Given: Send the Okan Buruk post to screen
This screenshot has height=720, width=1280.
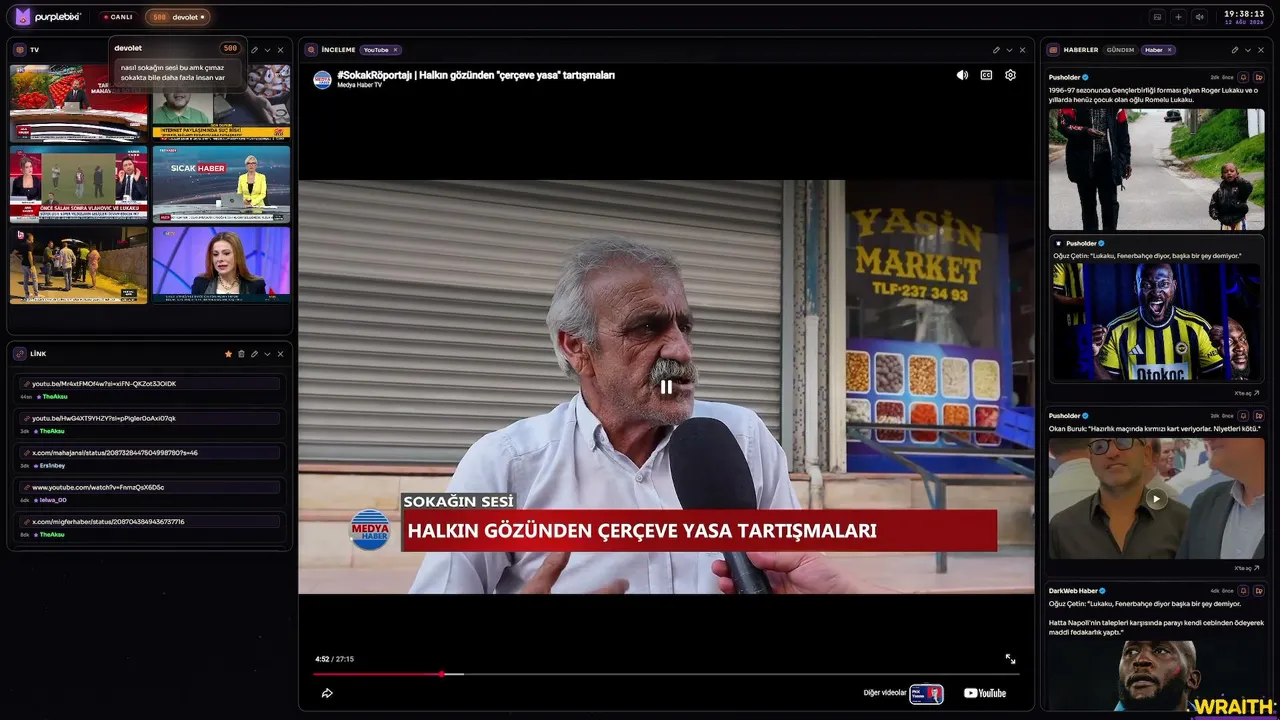Looking at the screenshot, I should 1259,415.
